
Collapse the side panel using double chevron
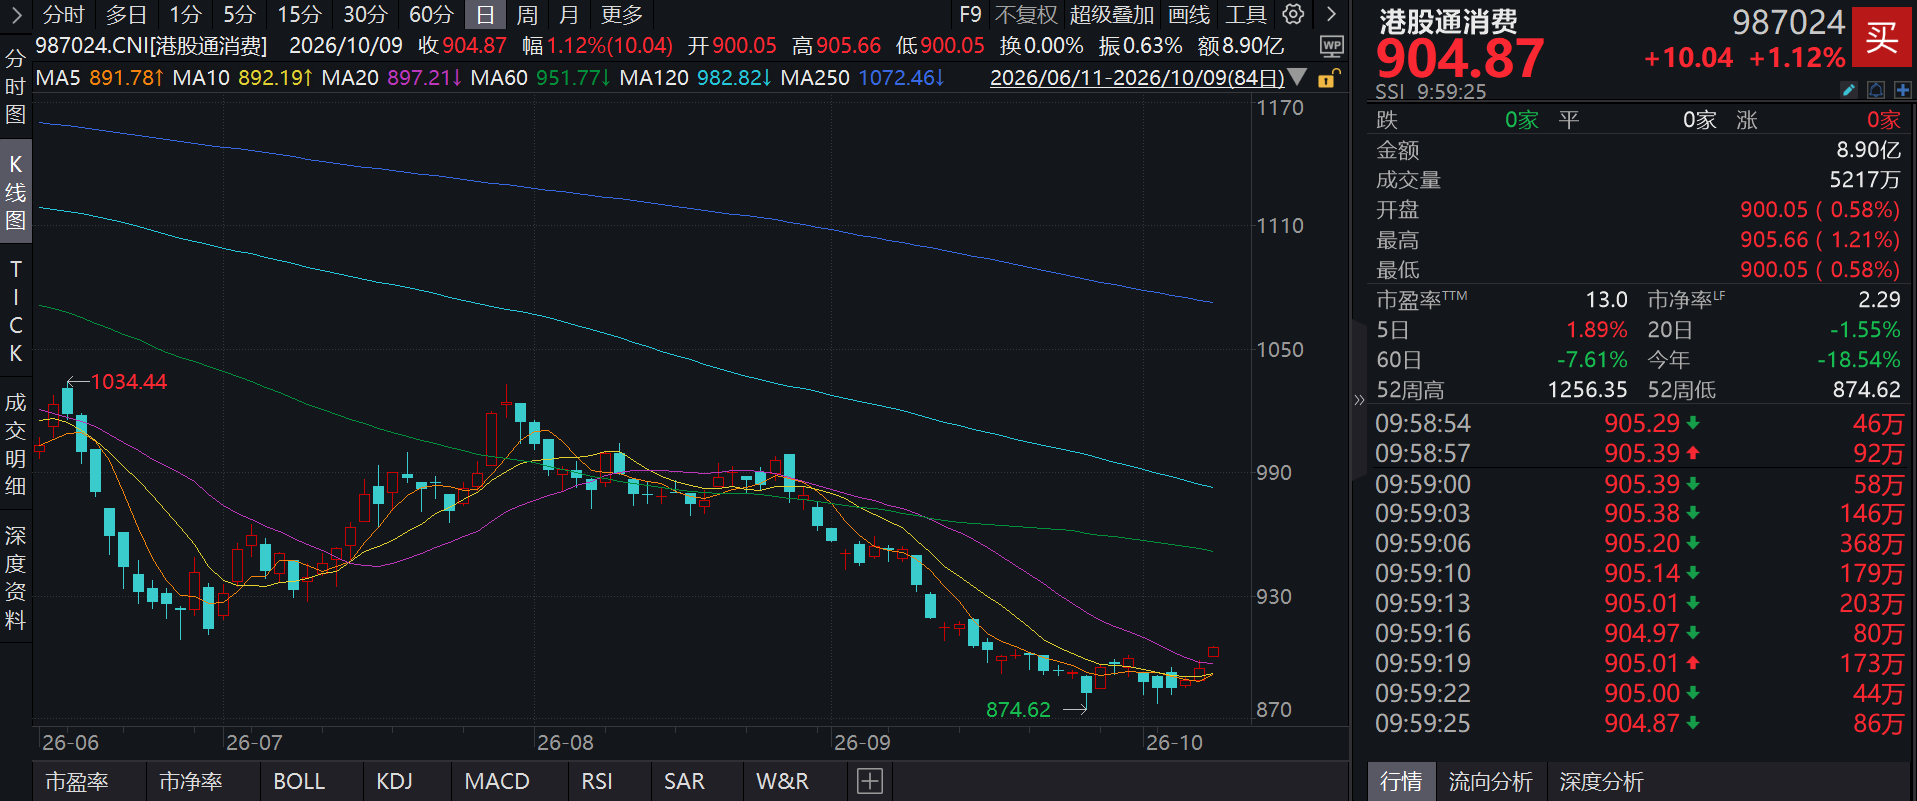click(1359, 400)
